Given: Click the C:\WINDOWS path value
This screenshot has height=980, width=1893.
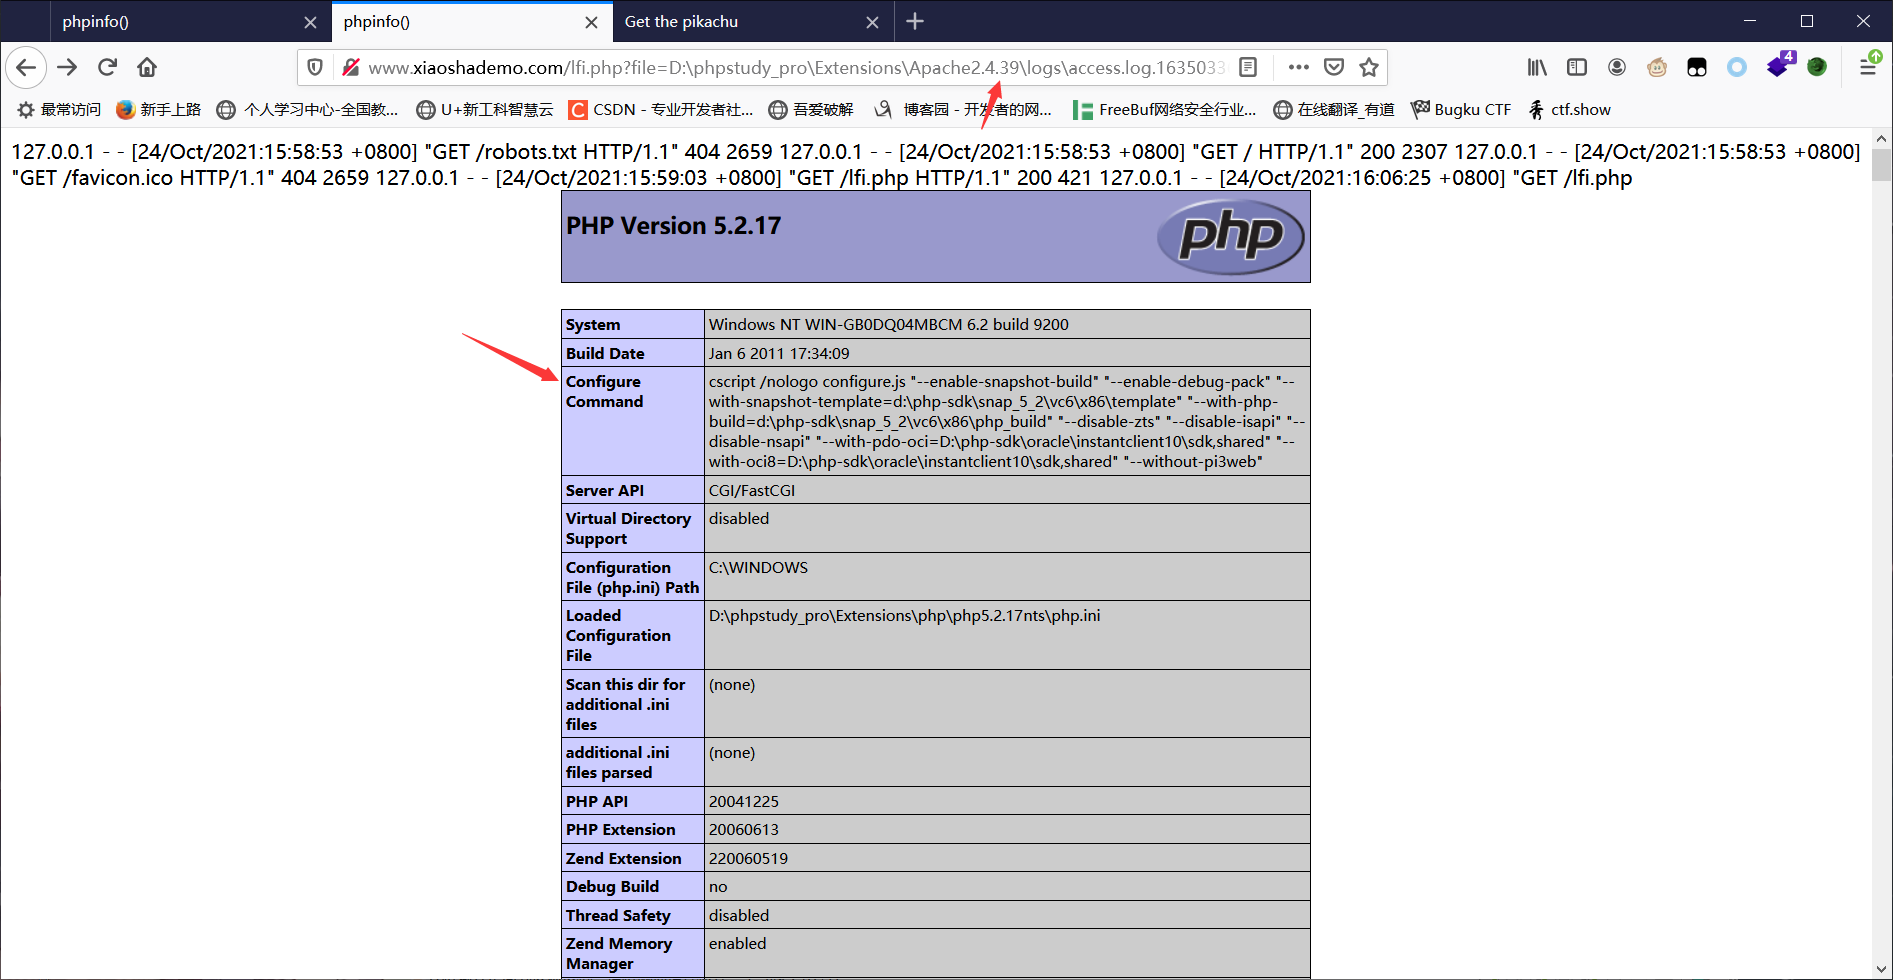Looking at the screenshot, I should 758,567.
